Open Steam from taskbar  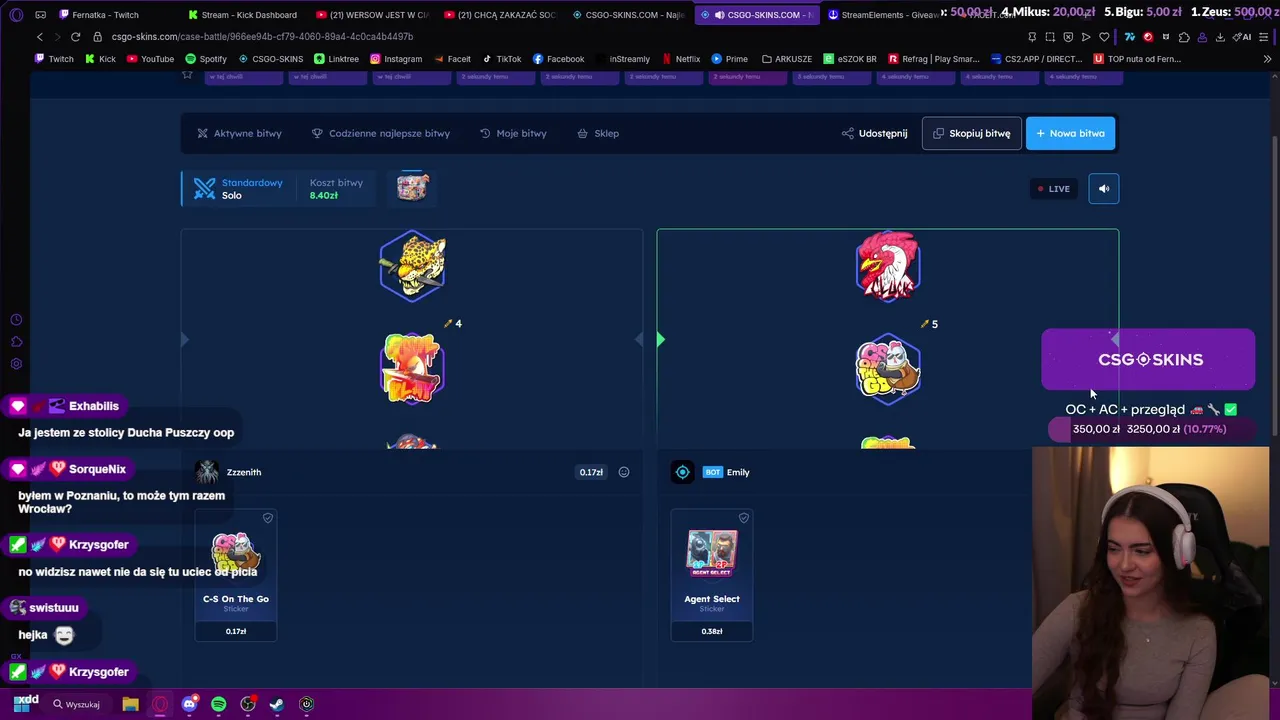(x=277, y=704)
